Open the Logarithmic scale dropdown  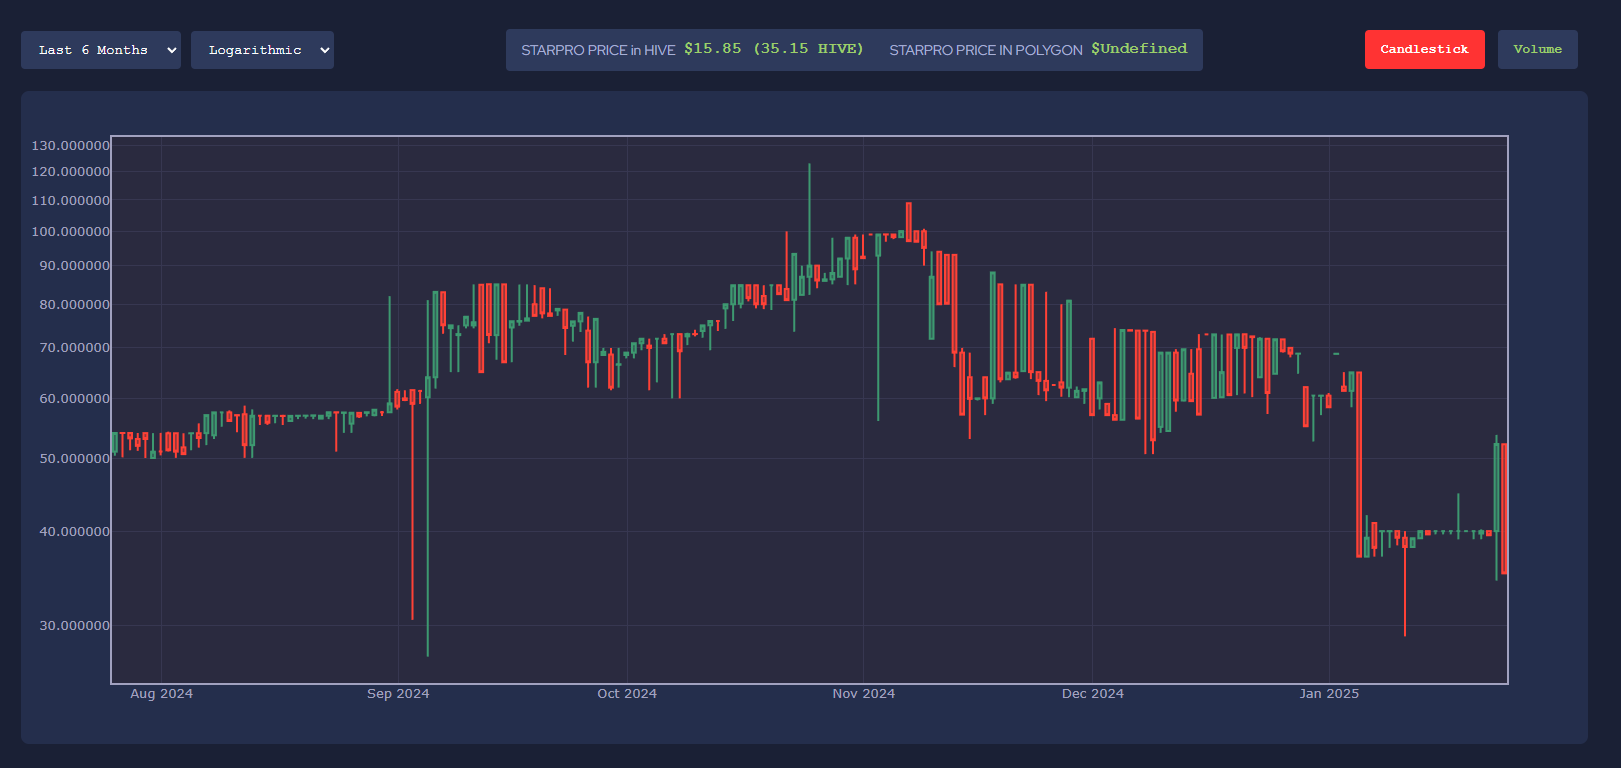click(x=262, y=50)
